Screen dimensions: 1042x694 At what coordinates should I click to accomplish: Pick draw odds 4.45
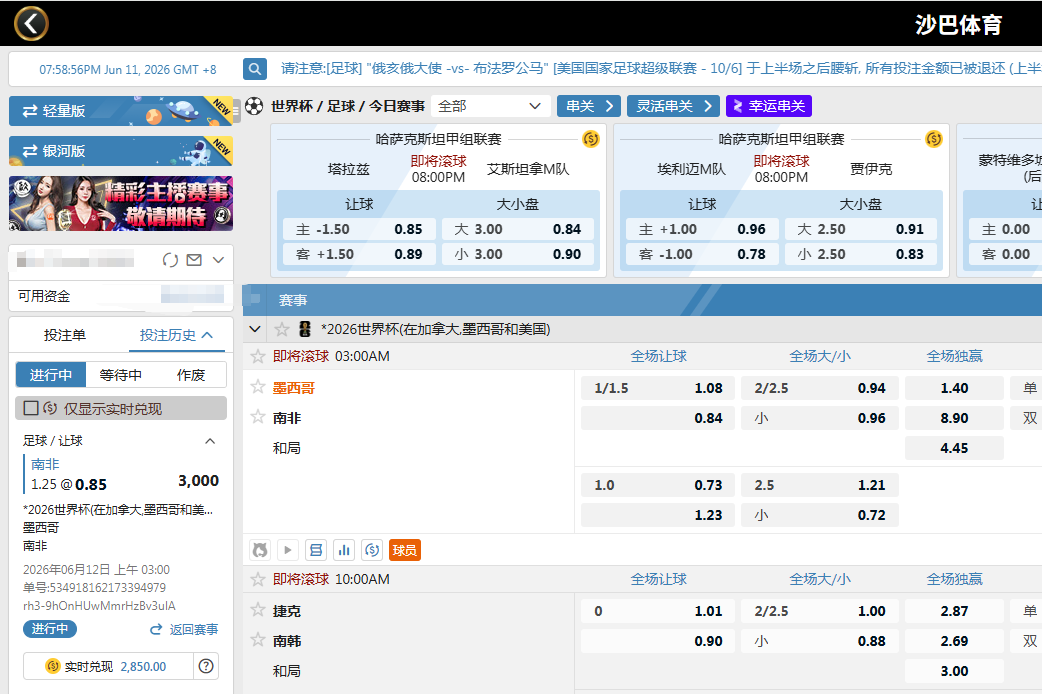(954, 448)
